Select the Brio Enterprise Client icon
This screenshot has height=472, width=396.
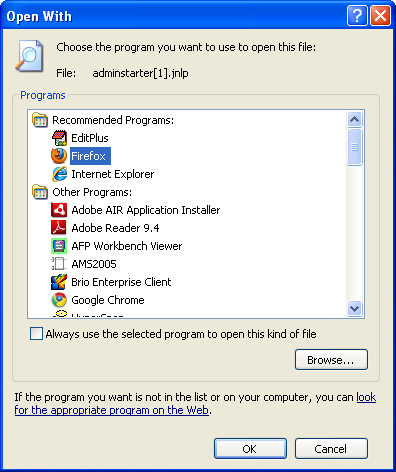tap(59, 282)
